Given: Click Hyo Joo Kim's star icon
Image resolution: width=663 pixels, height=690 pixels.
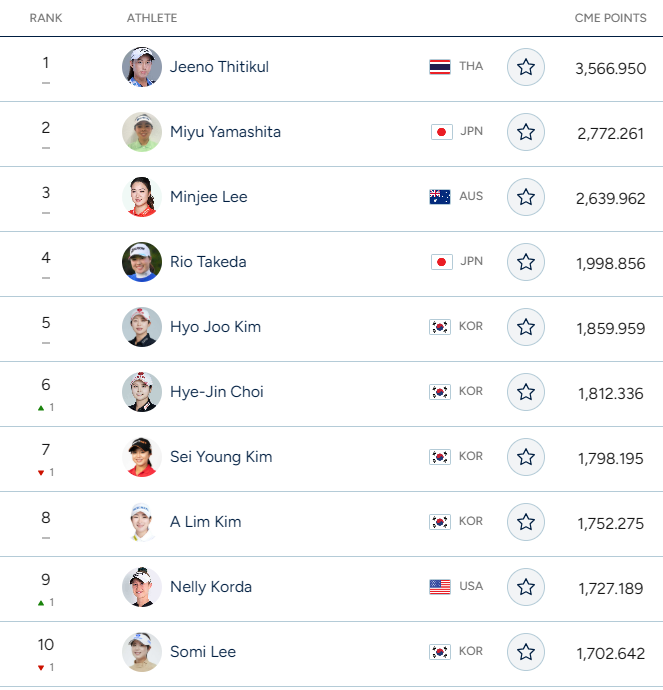Looking at the screenshot, I should pyautogui.click(x=526, y=328).
